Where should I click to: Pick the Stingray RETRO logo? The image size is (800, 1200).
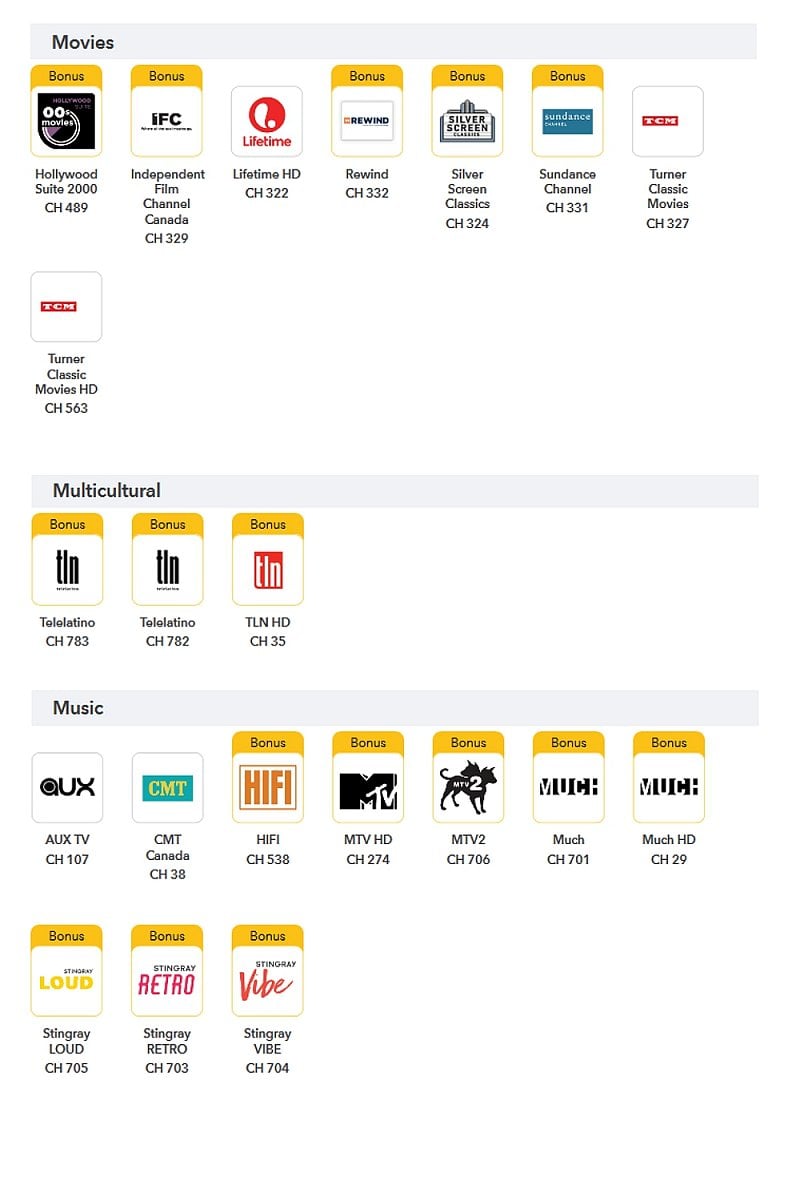click(167, 981)
